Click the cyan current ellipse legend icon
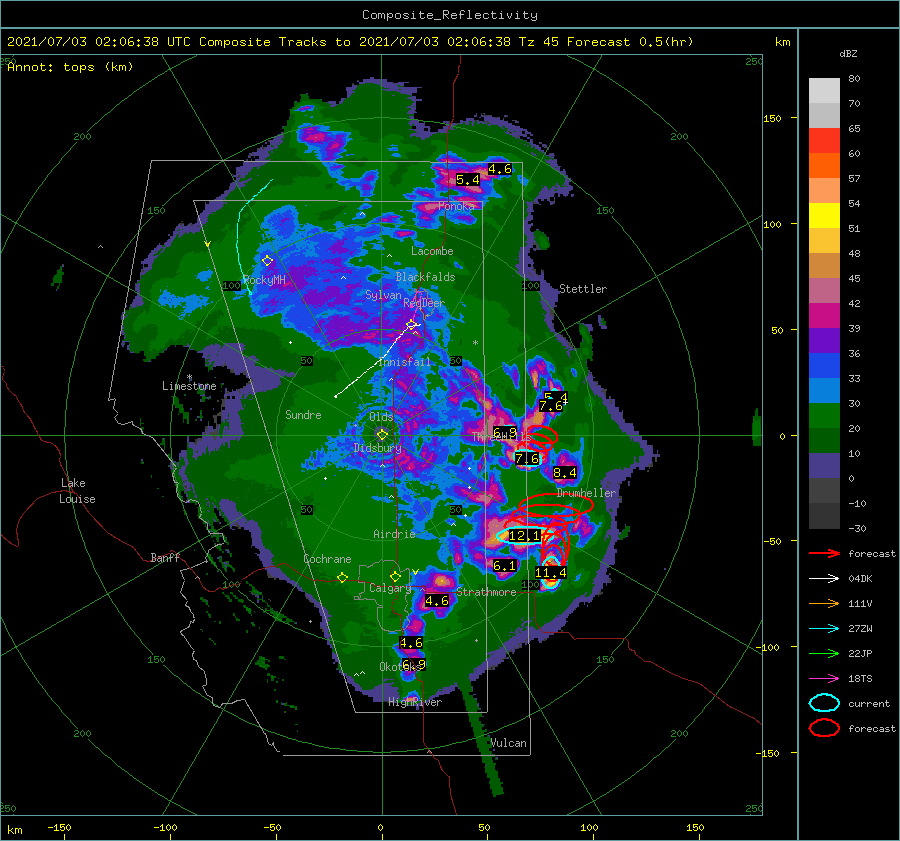This screenshot has width=900, height=841. point(824,703)
